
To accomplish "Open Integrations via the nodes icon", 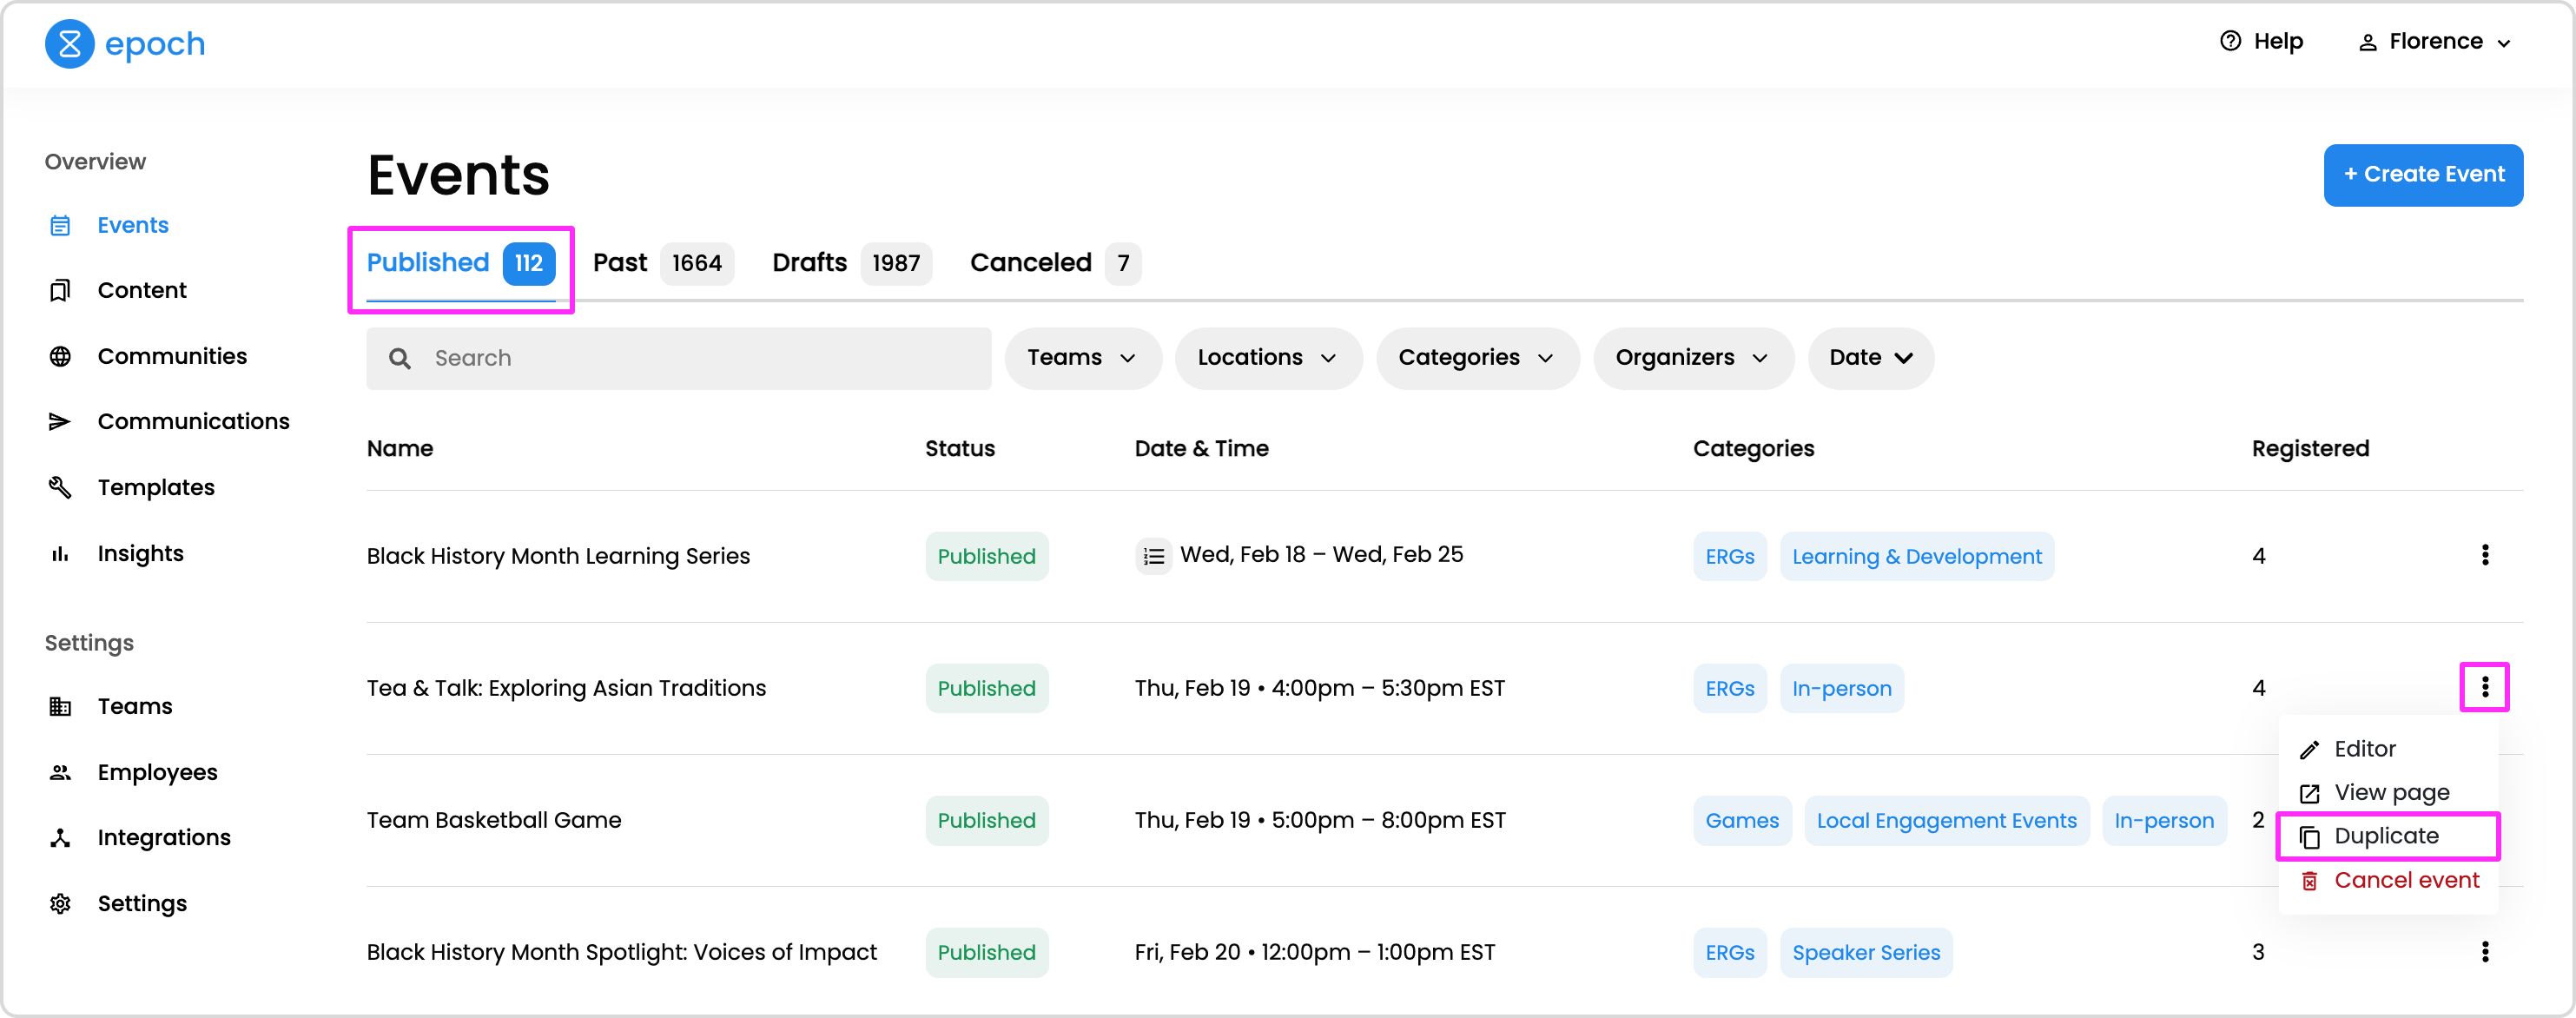I will tap(60, 837).
